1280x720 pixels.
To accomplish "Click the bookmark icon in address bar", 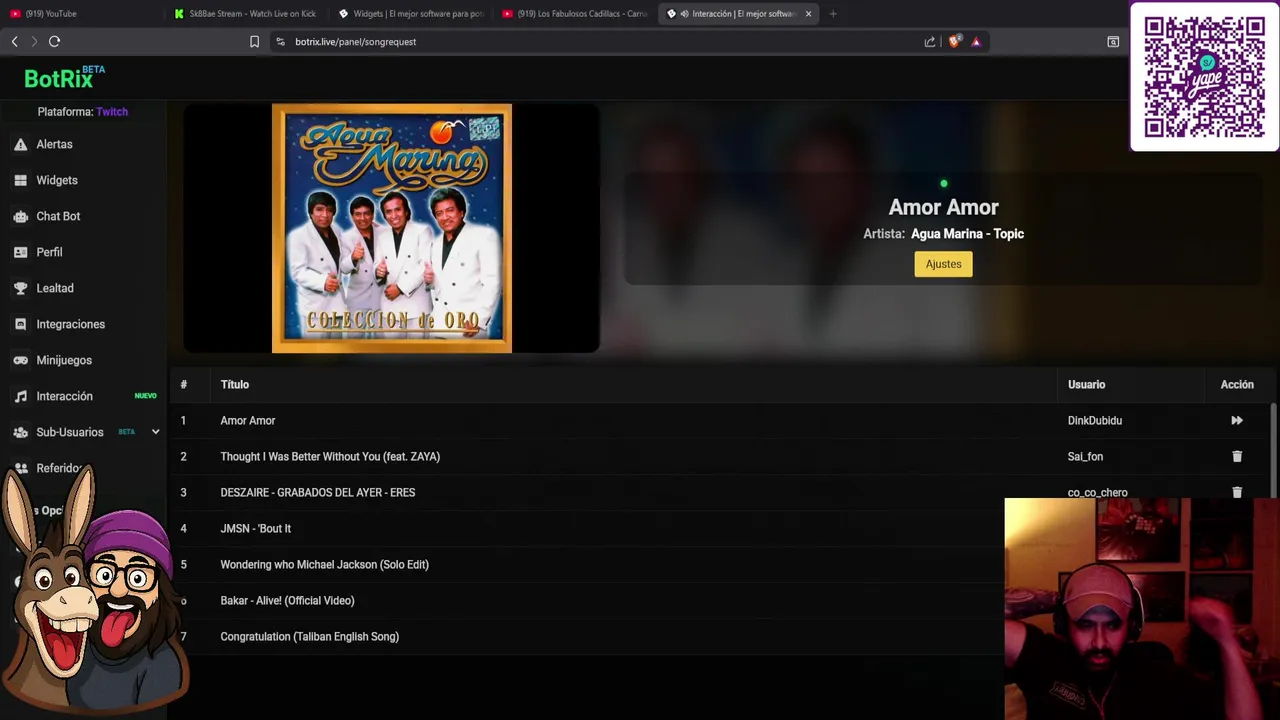I will coord(254,41).
